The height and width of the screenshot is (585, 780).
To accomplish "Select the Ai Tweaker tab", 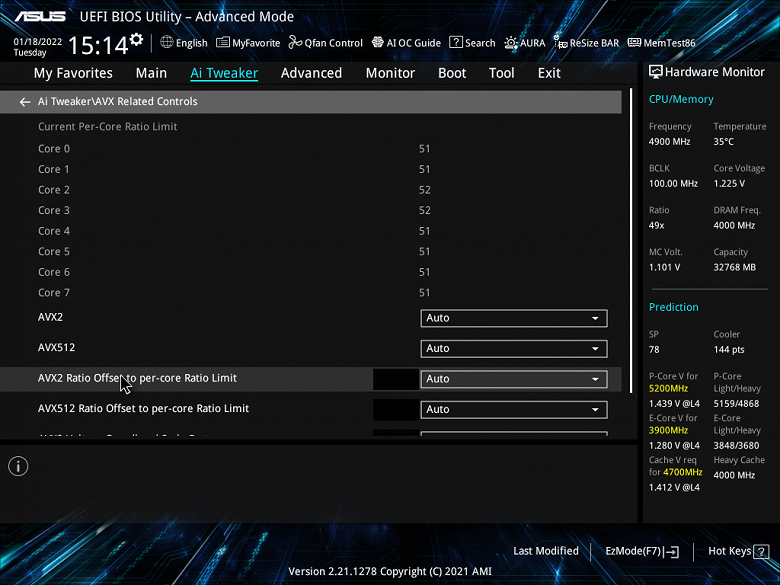I will pyautogui.click(x=224, y=73).
